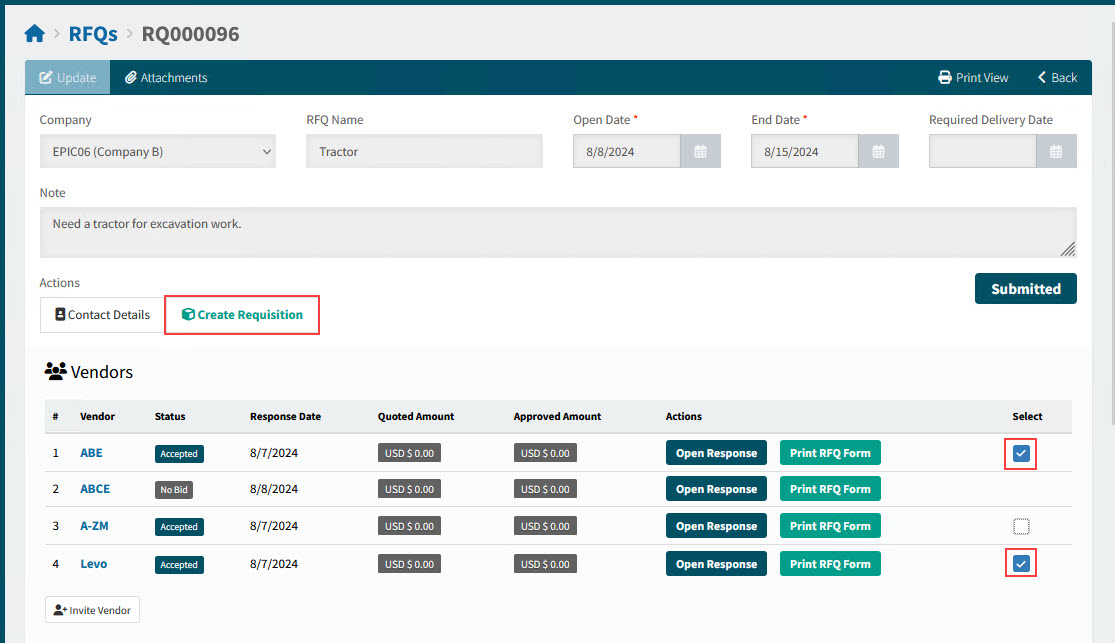Viewport: 1115px width, 643px height.
Task: Open Response for vendor ABCE
Action: [716, 489]
